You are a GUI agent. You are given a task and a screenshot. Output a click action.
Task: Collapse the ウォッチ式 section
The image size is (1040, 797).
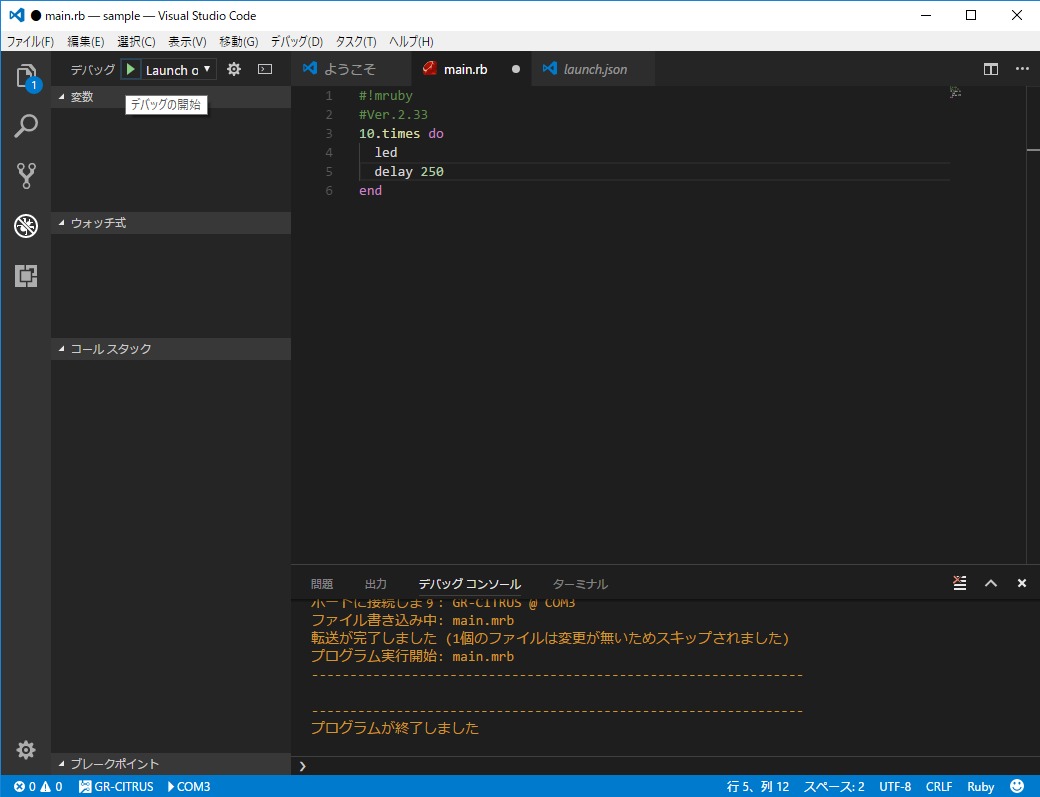(171, 223)
